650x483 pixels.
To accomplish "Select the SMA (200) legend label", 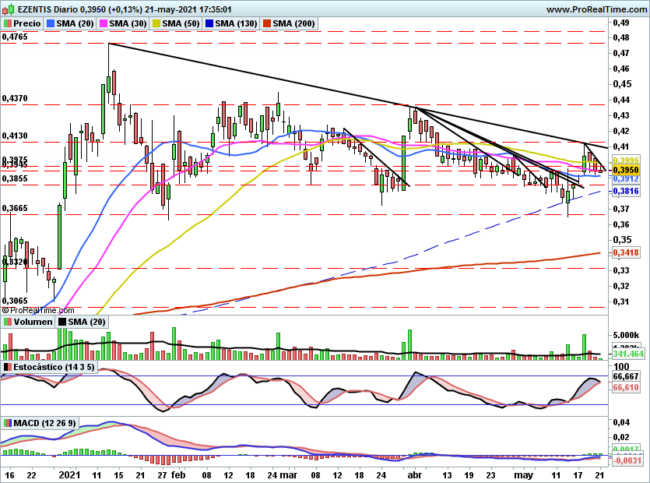I will [x=294, y=24].
